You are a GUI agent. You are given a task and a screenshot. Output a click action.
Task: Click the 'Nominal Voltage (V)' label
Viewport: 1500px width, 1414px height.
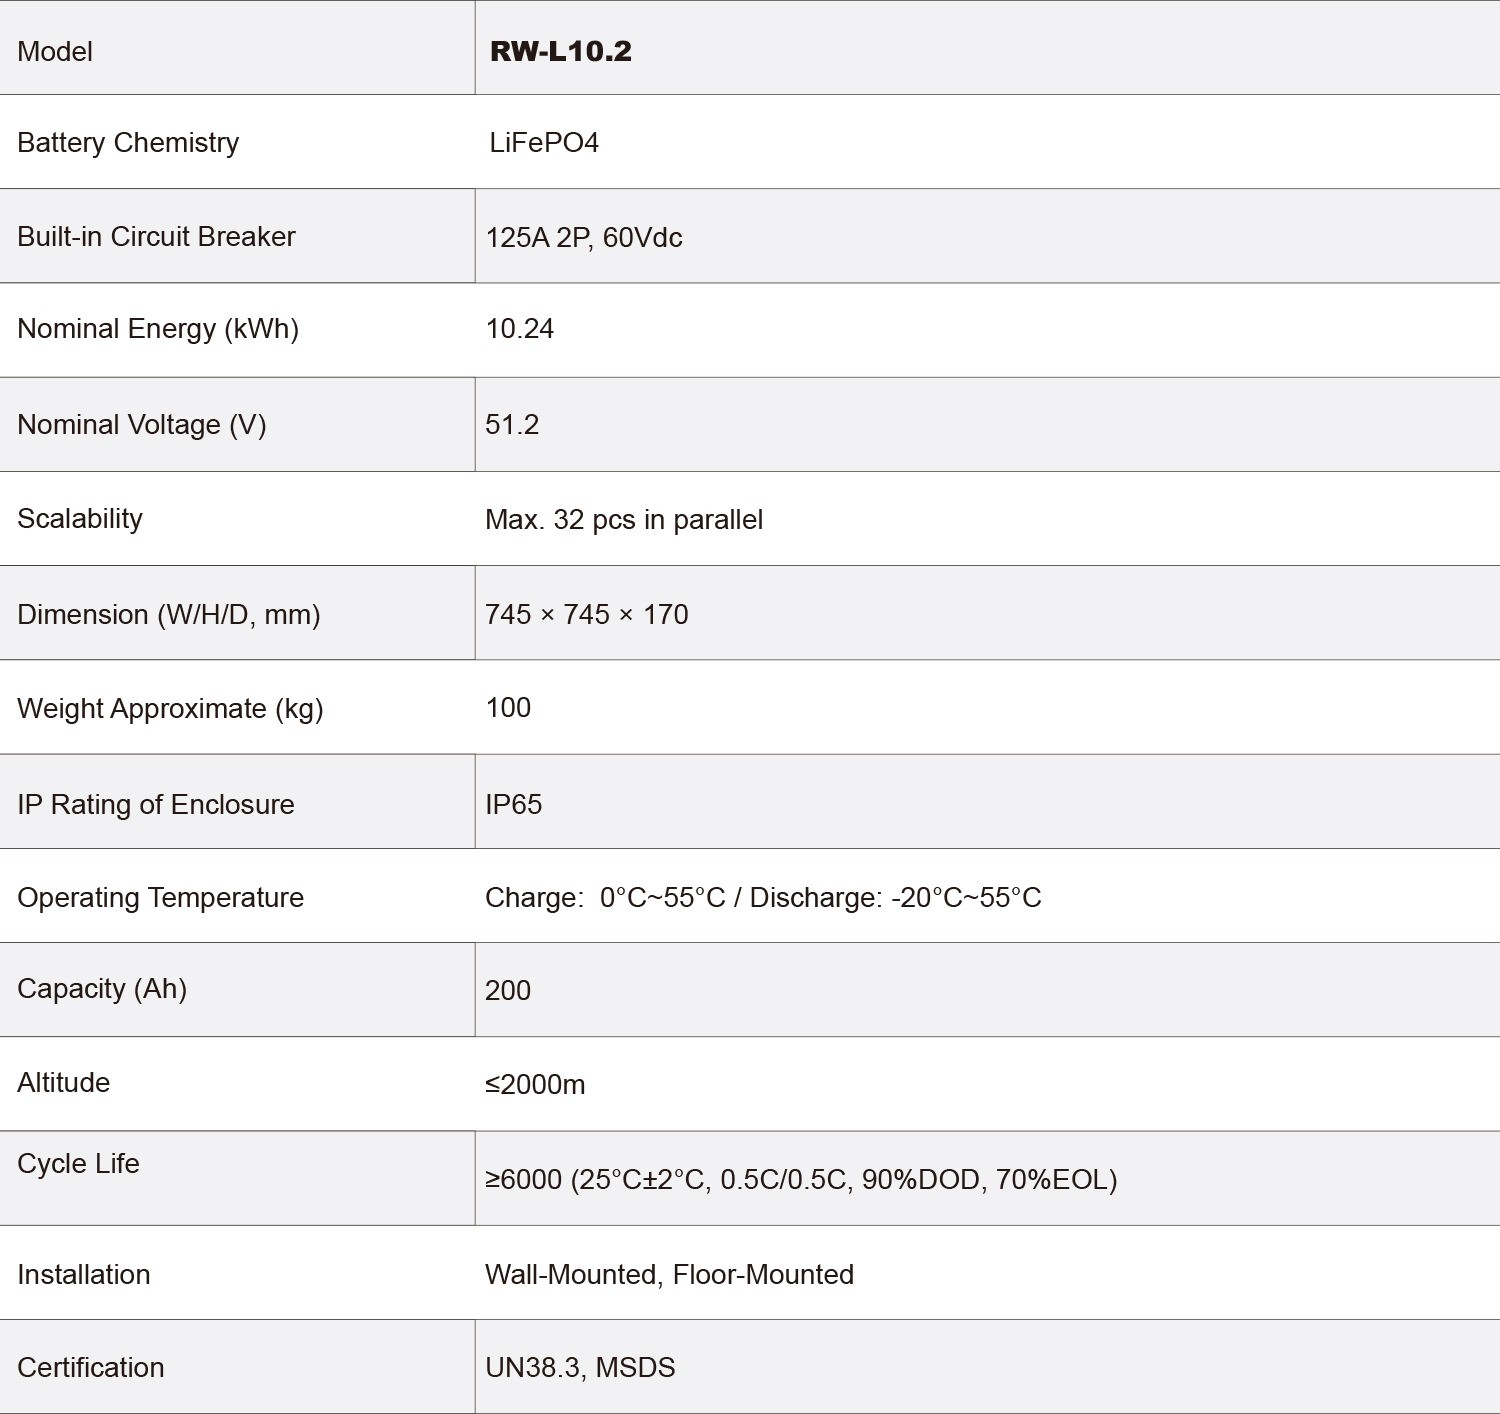(x=142, y=425)
